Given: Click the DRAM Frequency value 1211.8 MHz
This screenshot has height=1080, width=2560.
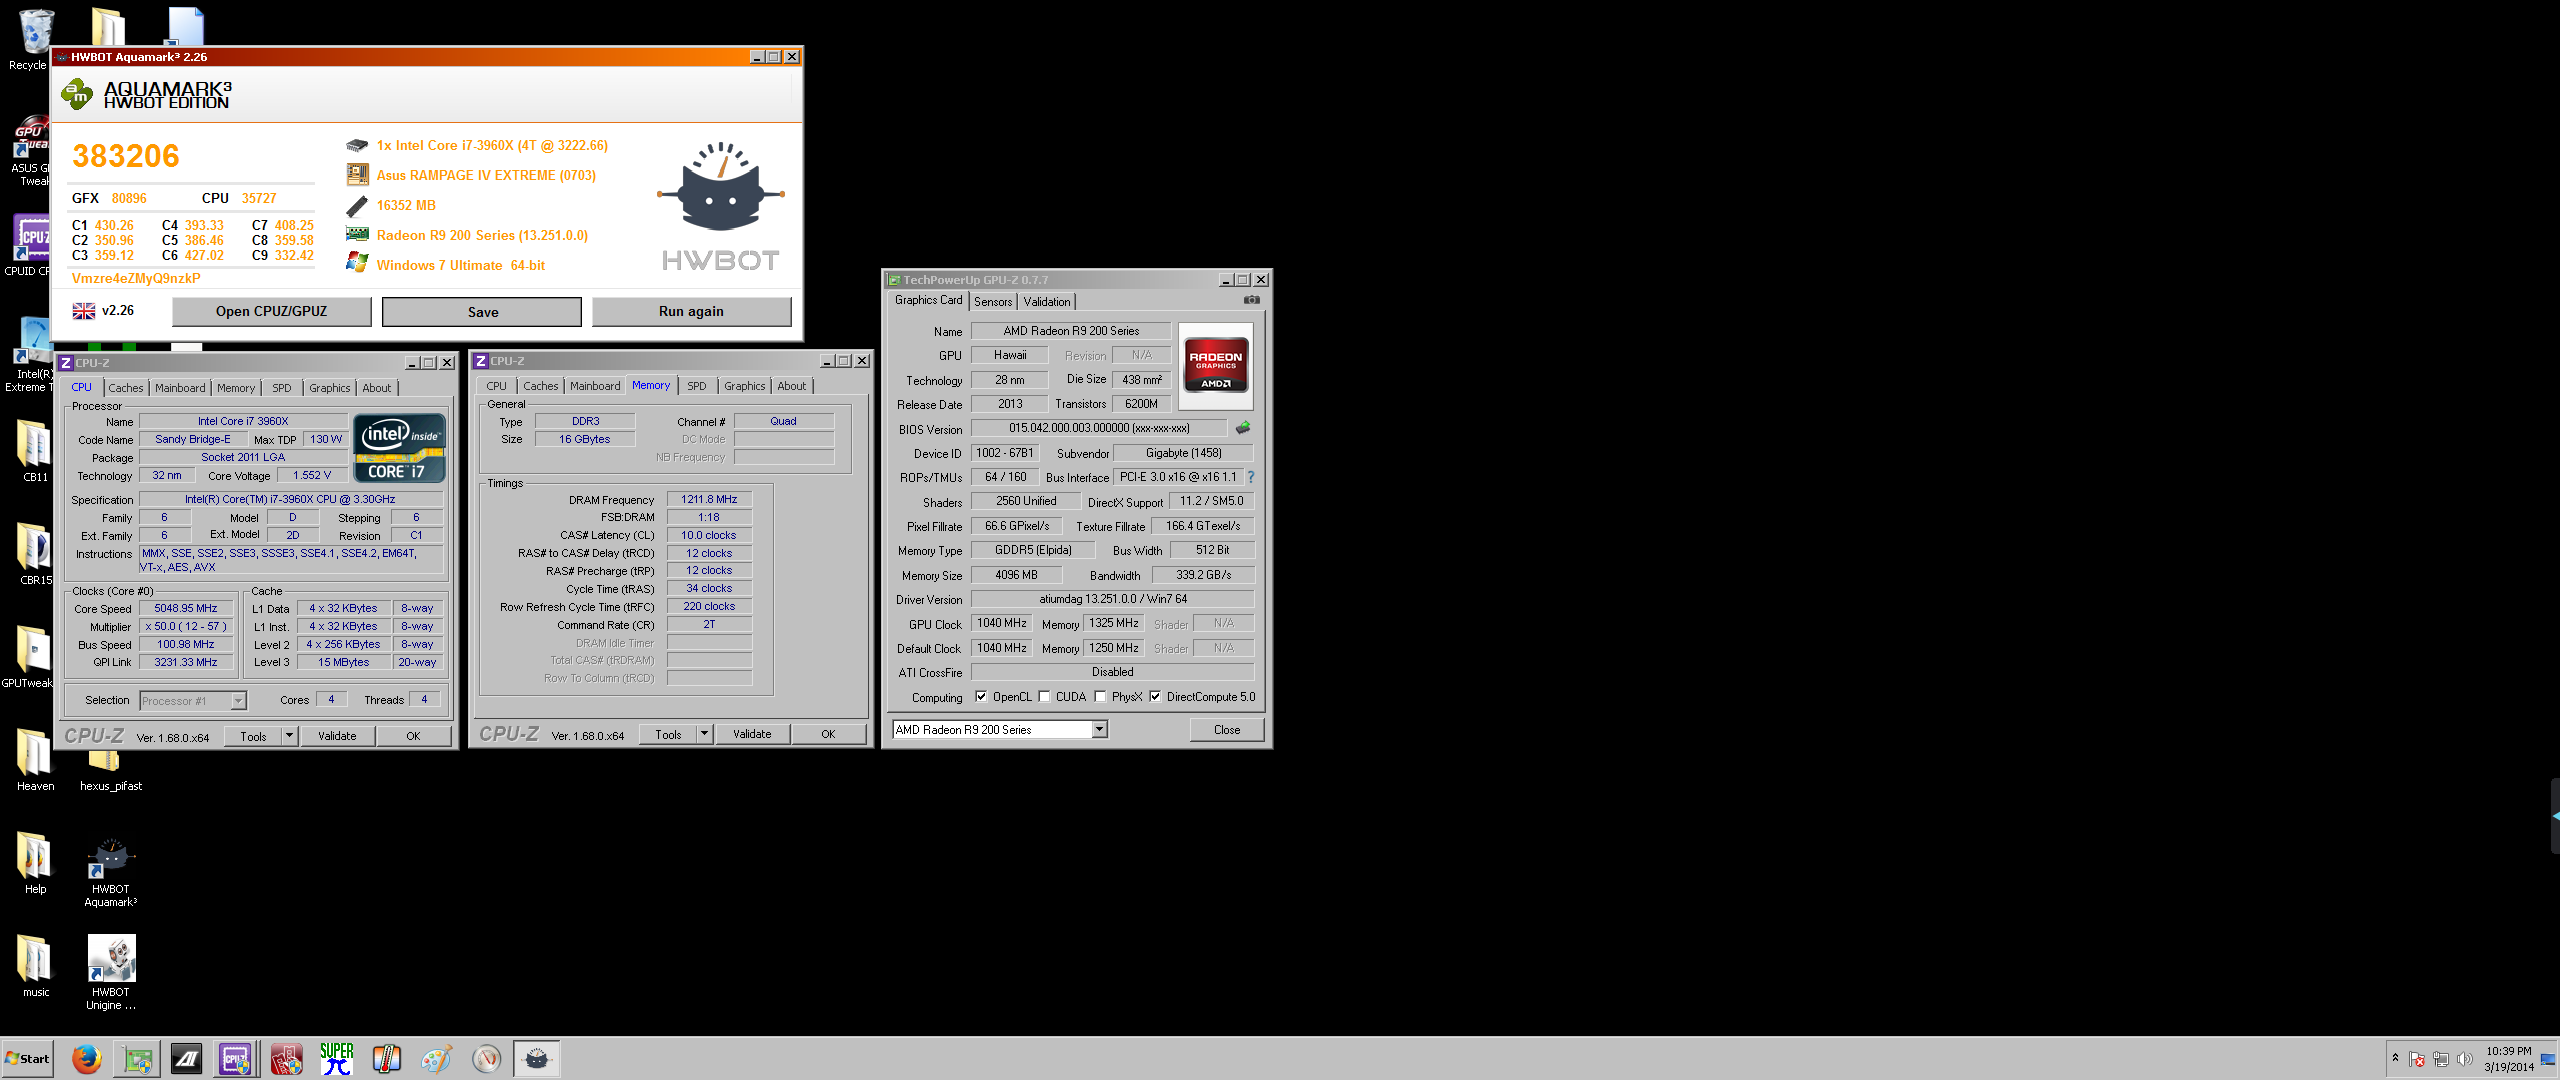Looking at the screenshot, I should (x=709, y=500).
